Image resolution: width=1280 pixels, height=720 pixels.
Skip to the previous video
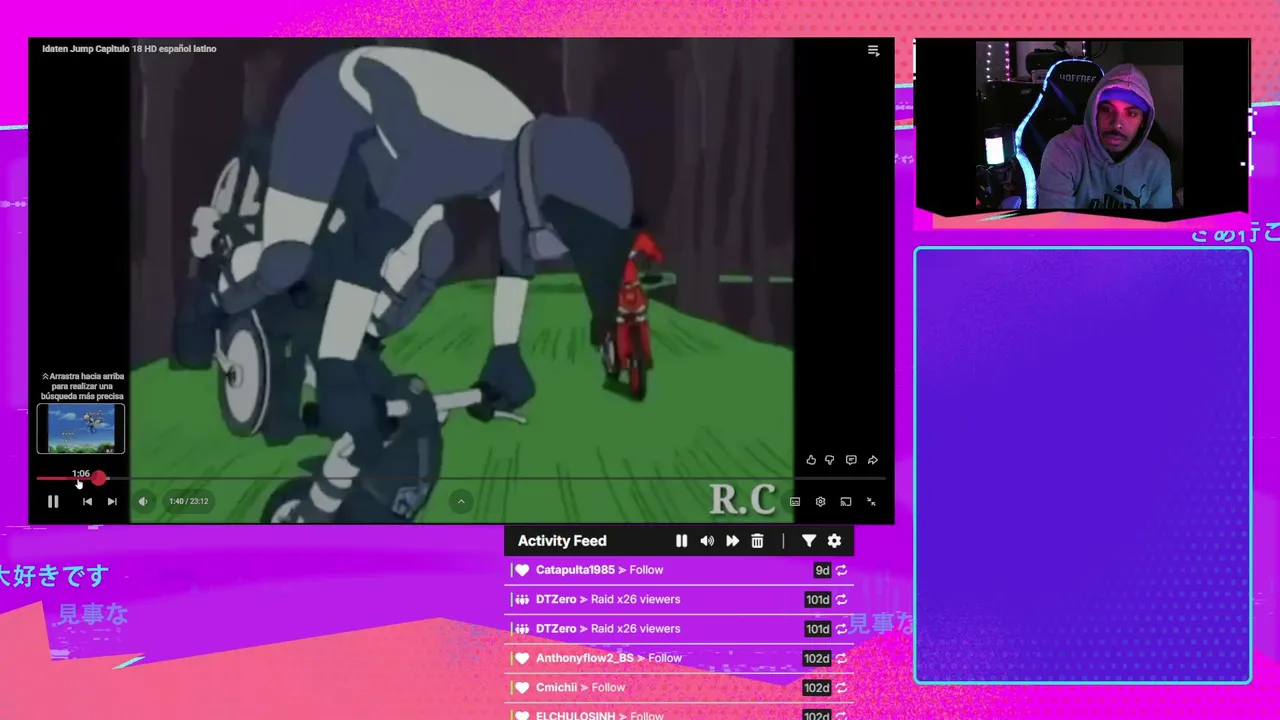pyautogui.click(x=87, y=501)
